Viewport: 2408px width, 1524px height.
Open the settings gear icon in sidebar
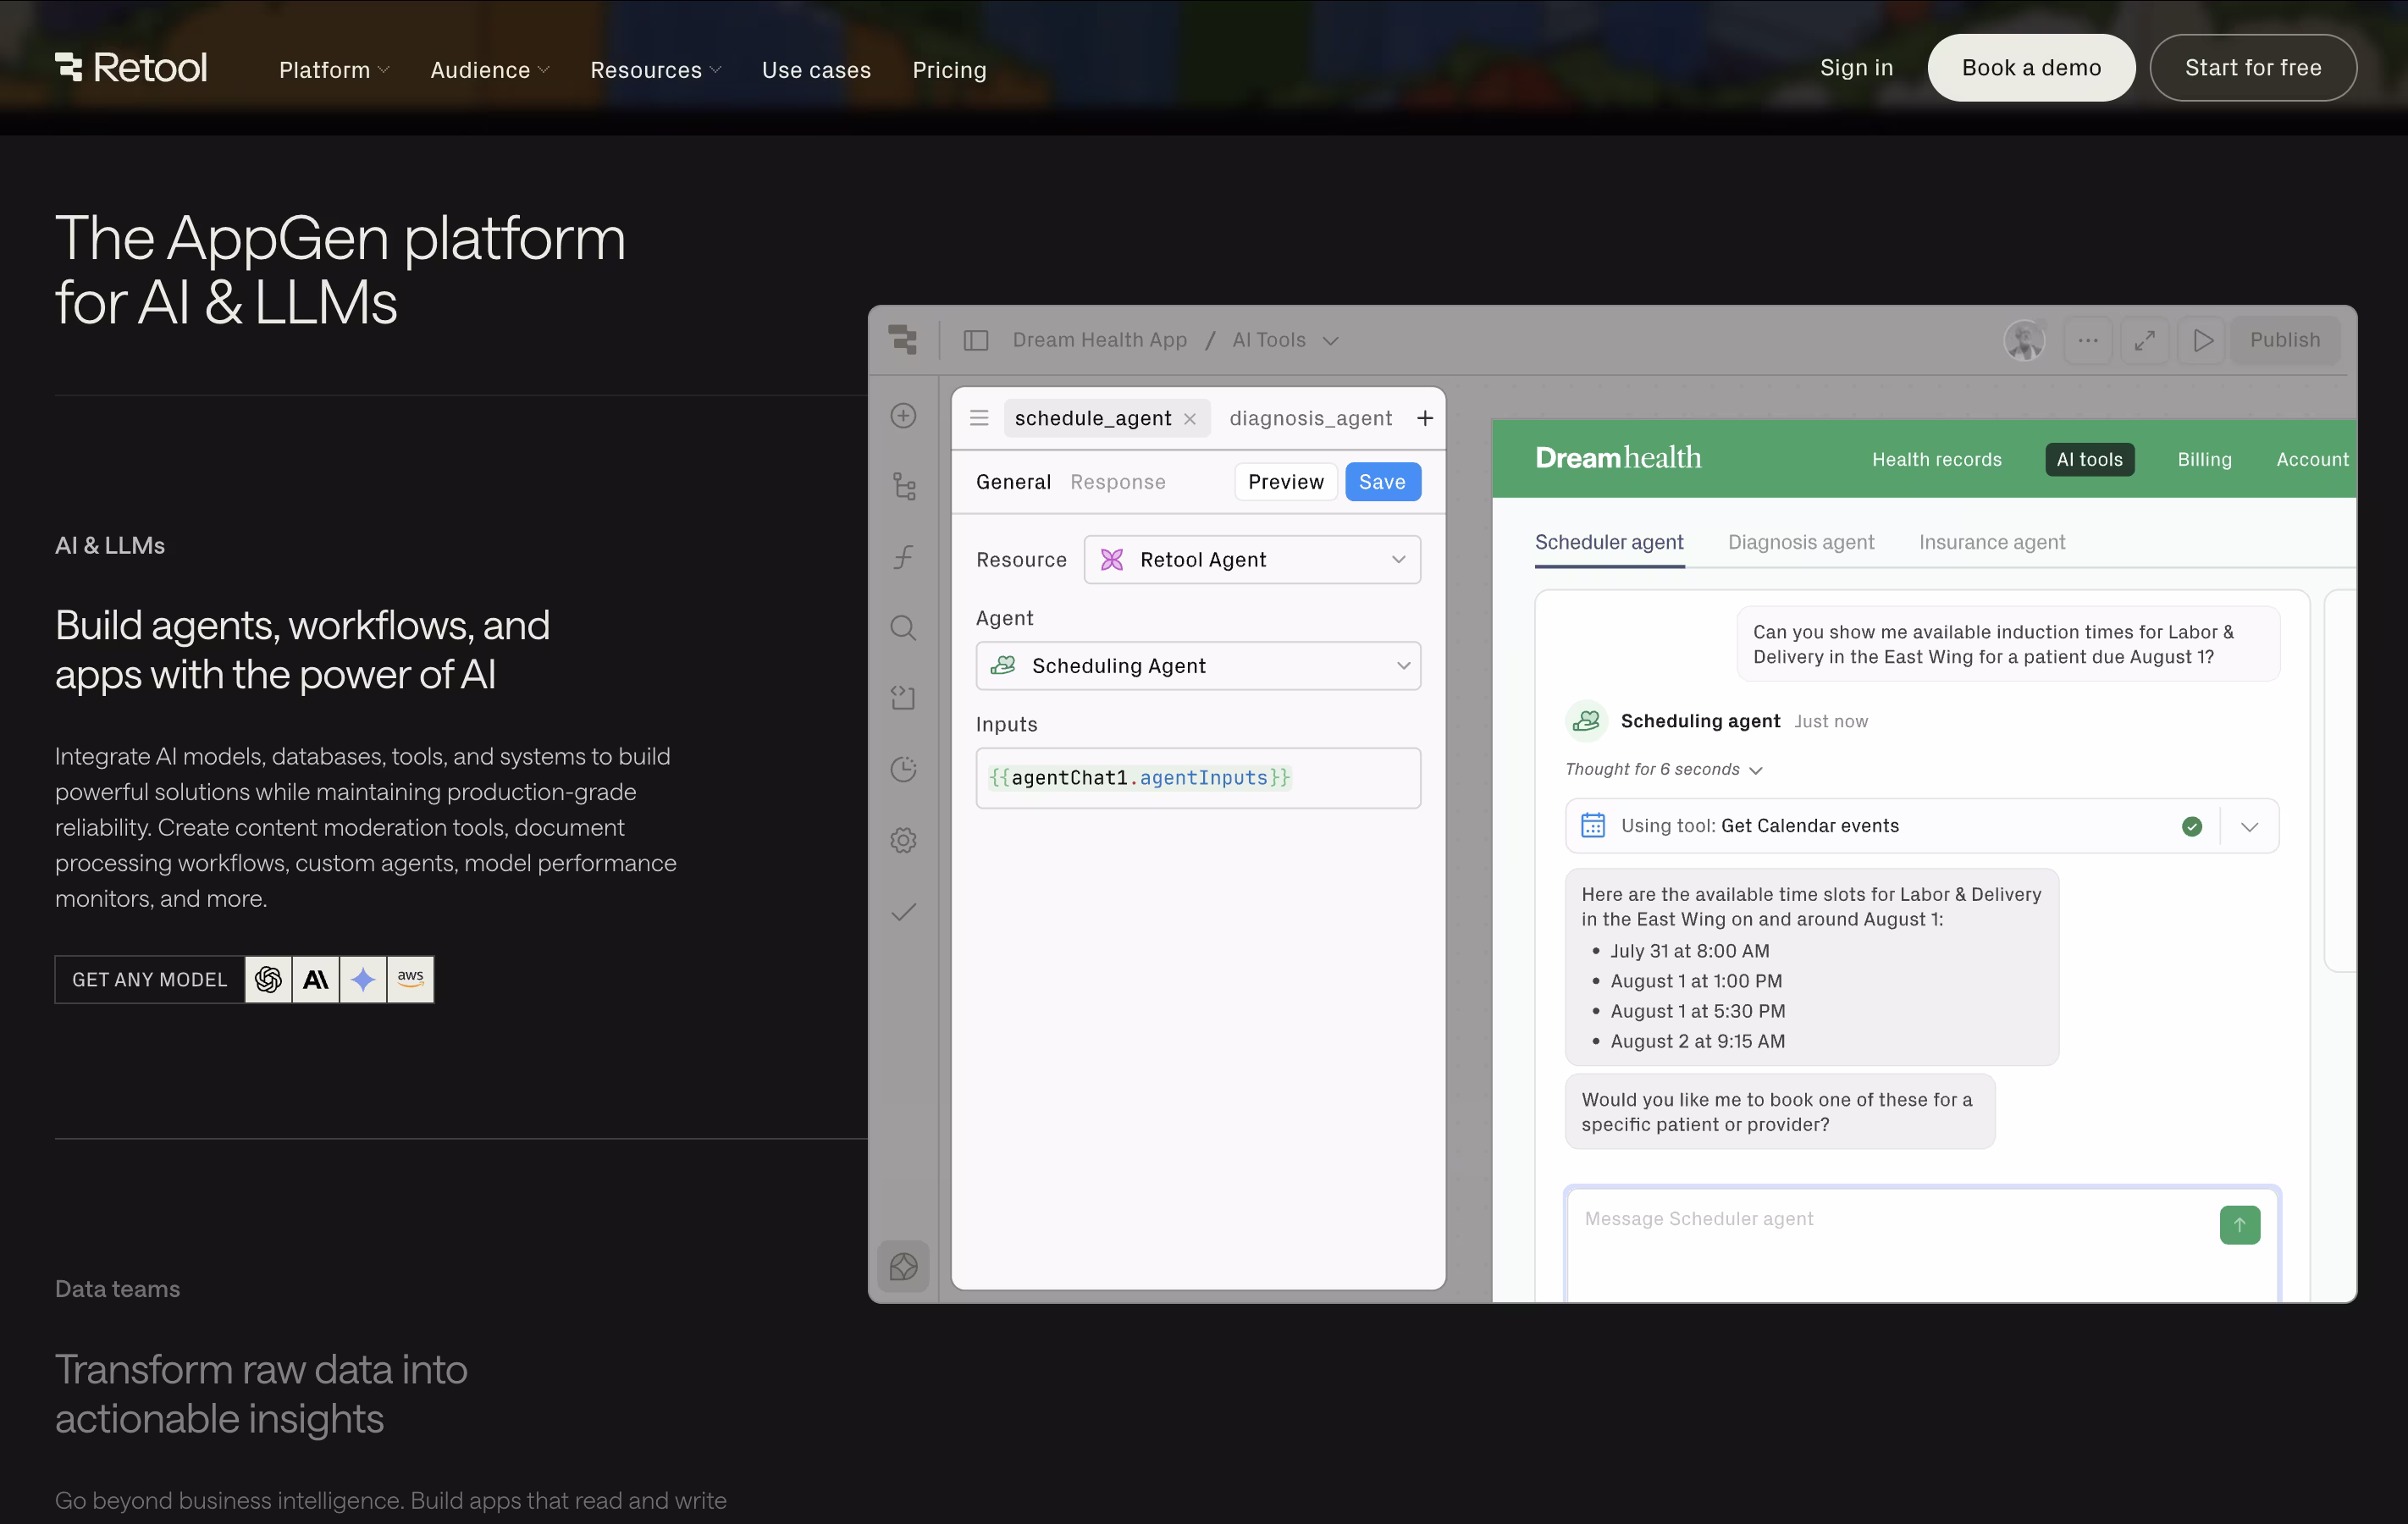click(903, 840)
